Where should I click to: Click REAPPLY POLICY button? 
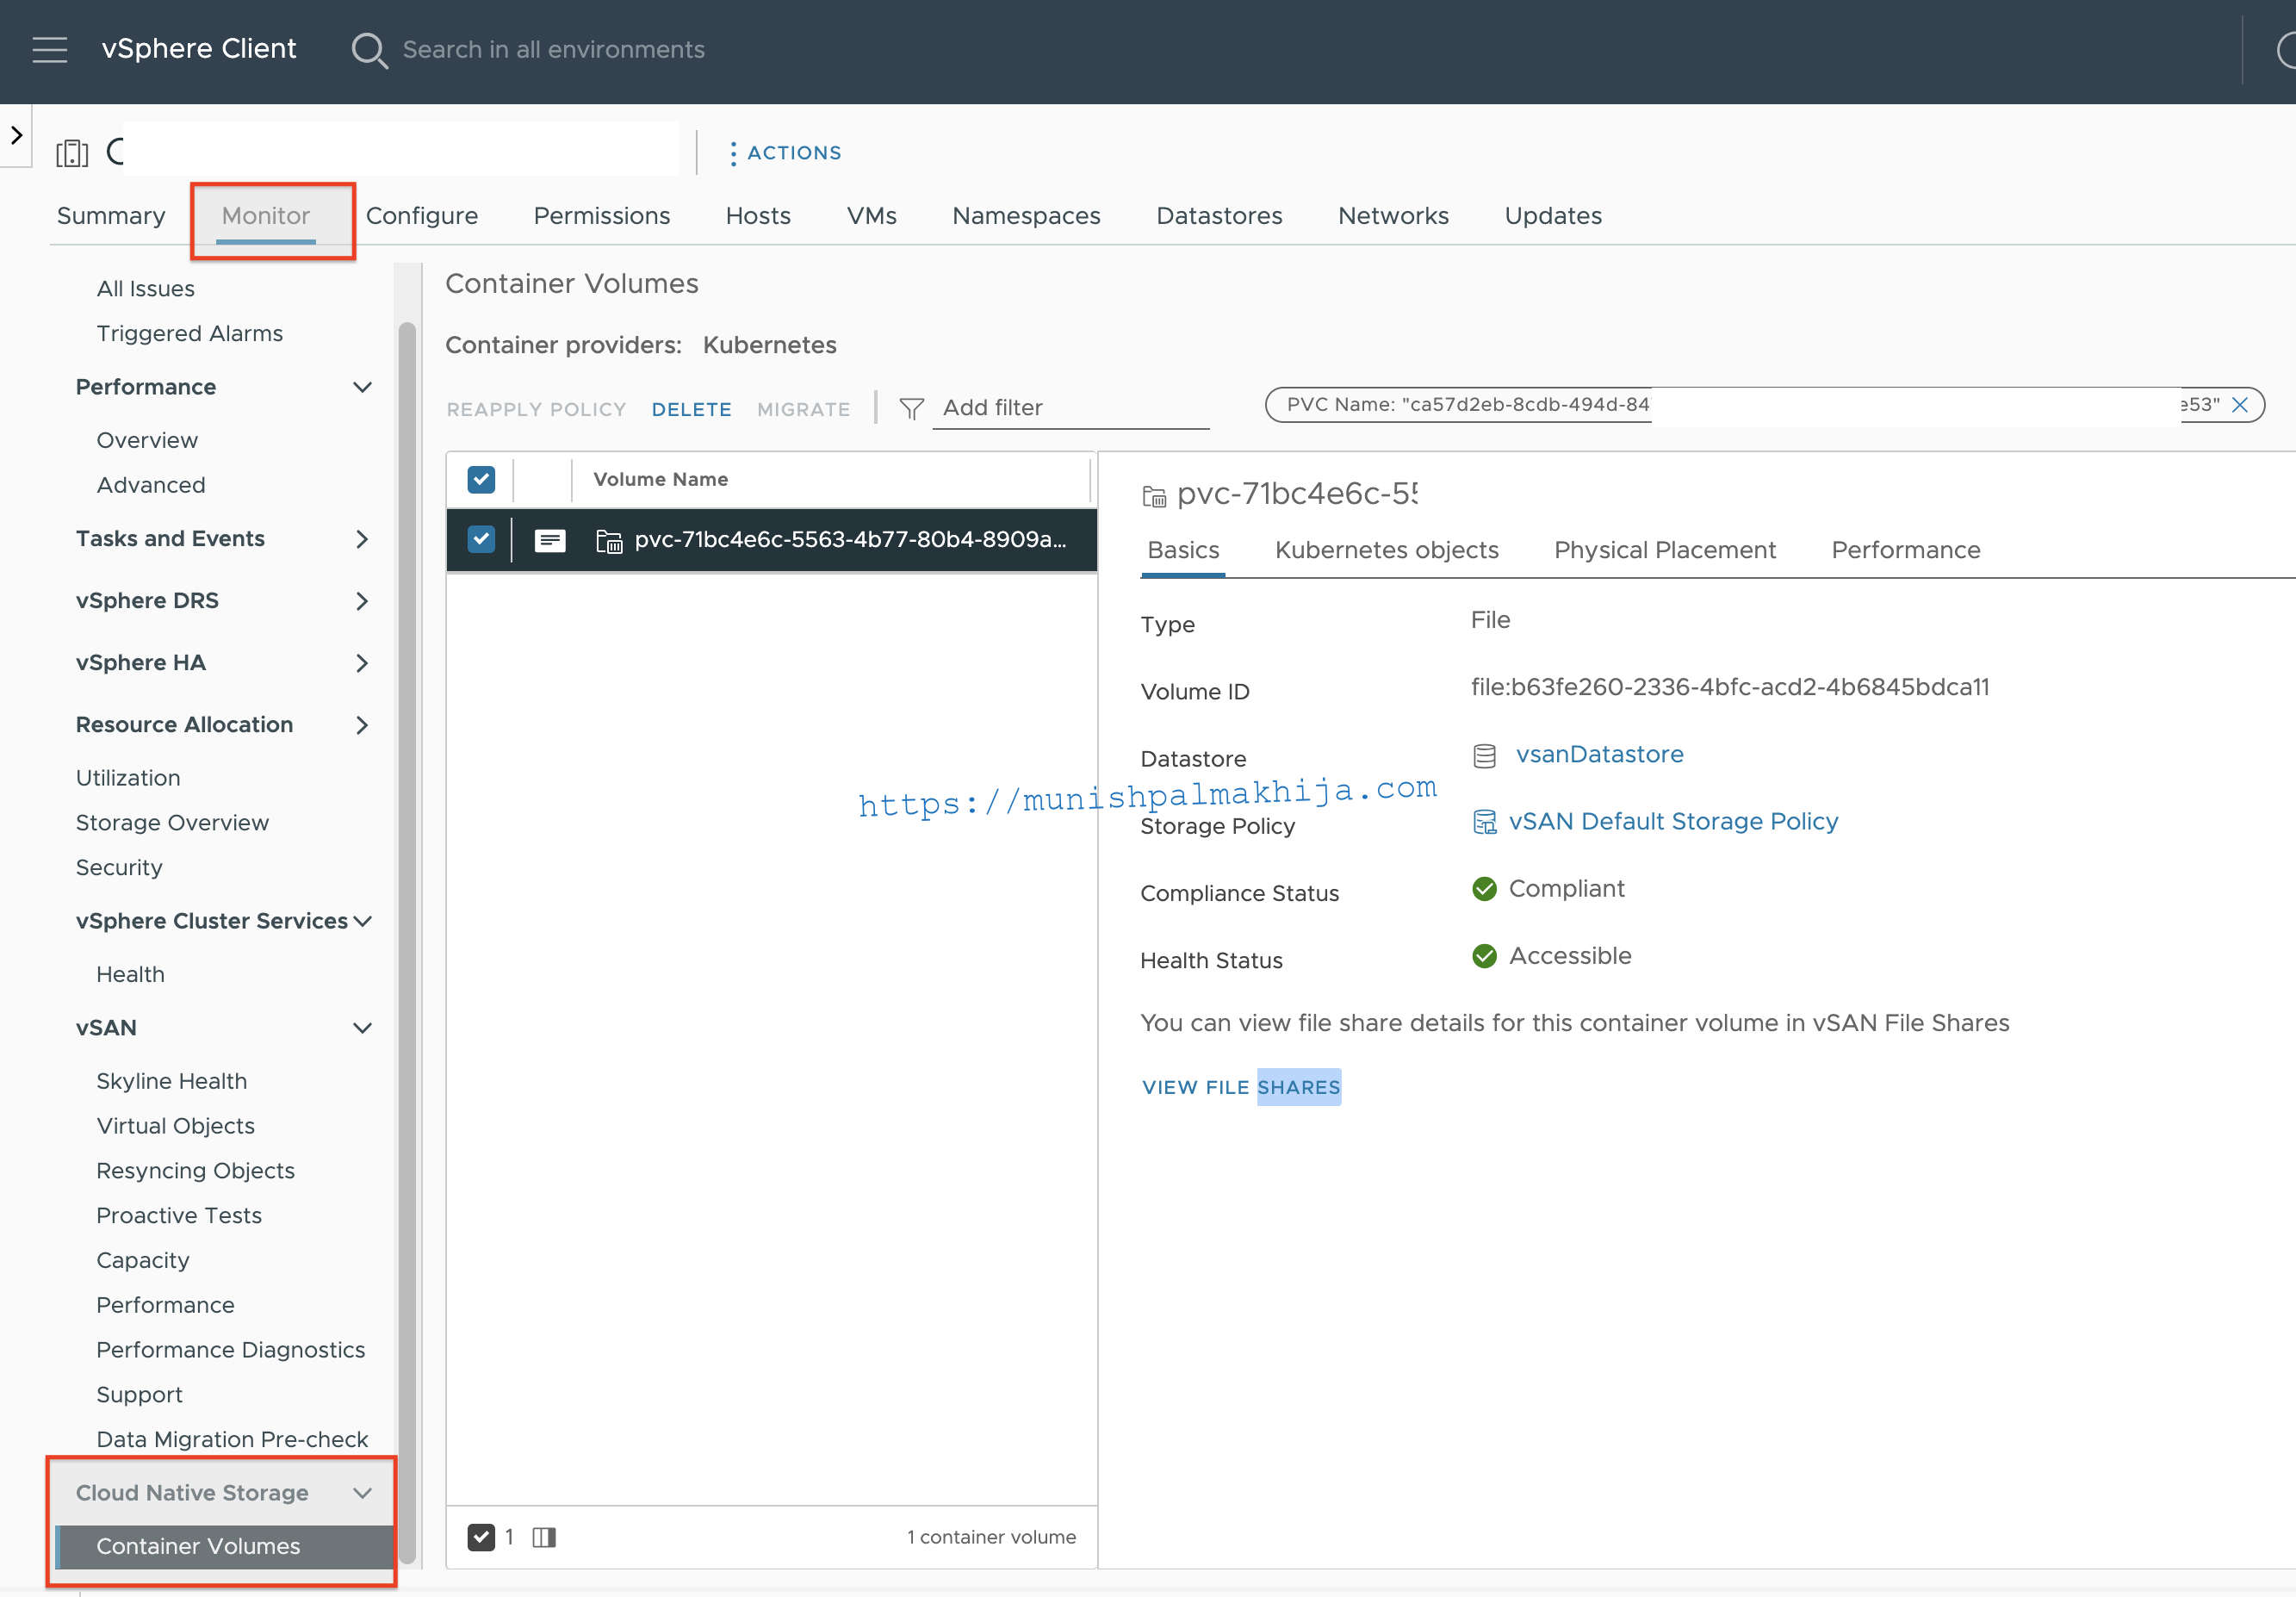(x=536, y=409)
